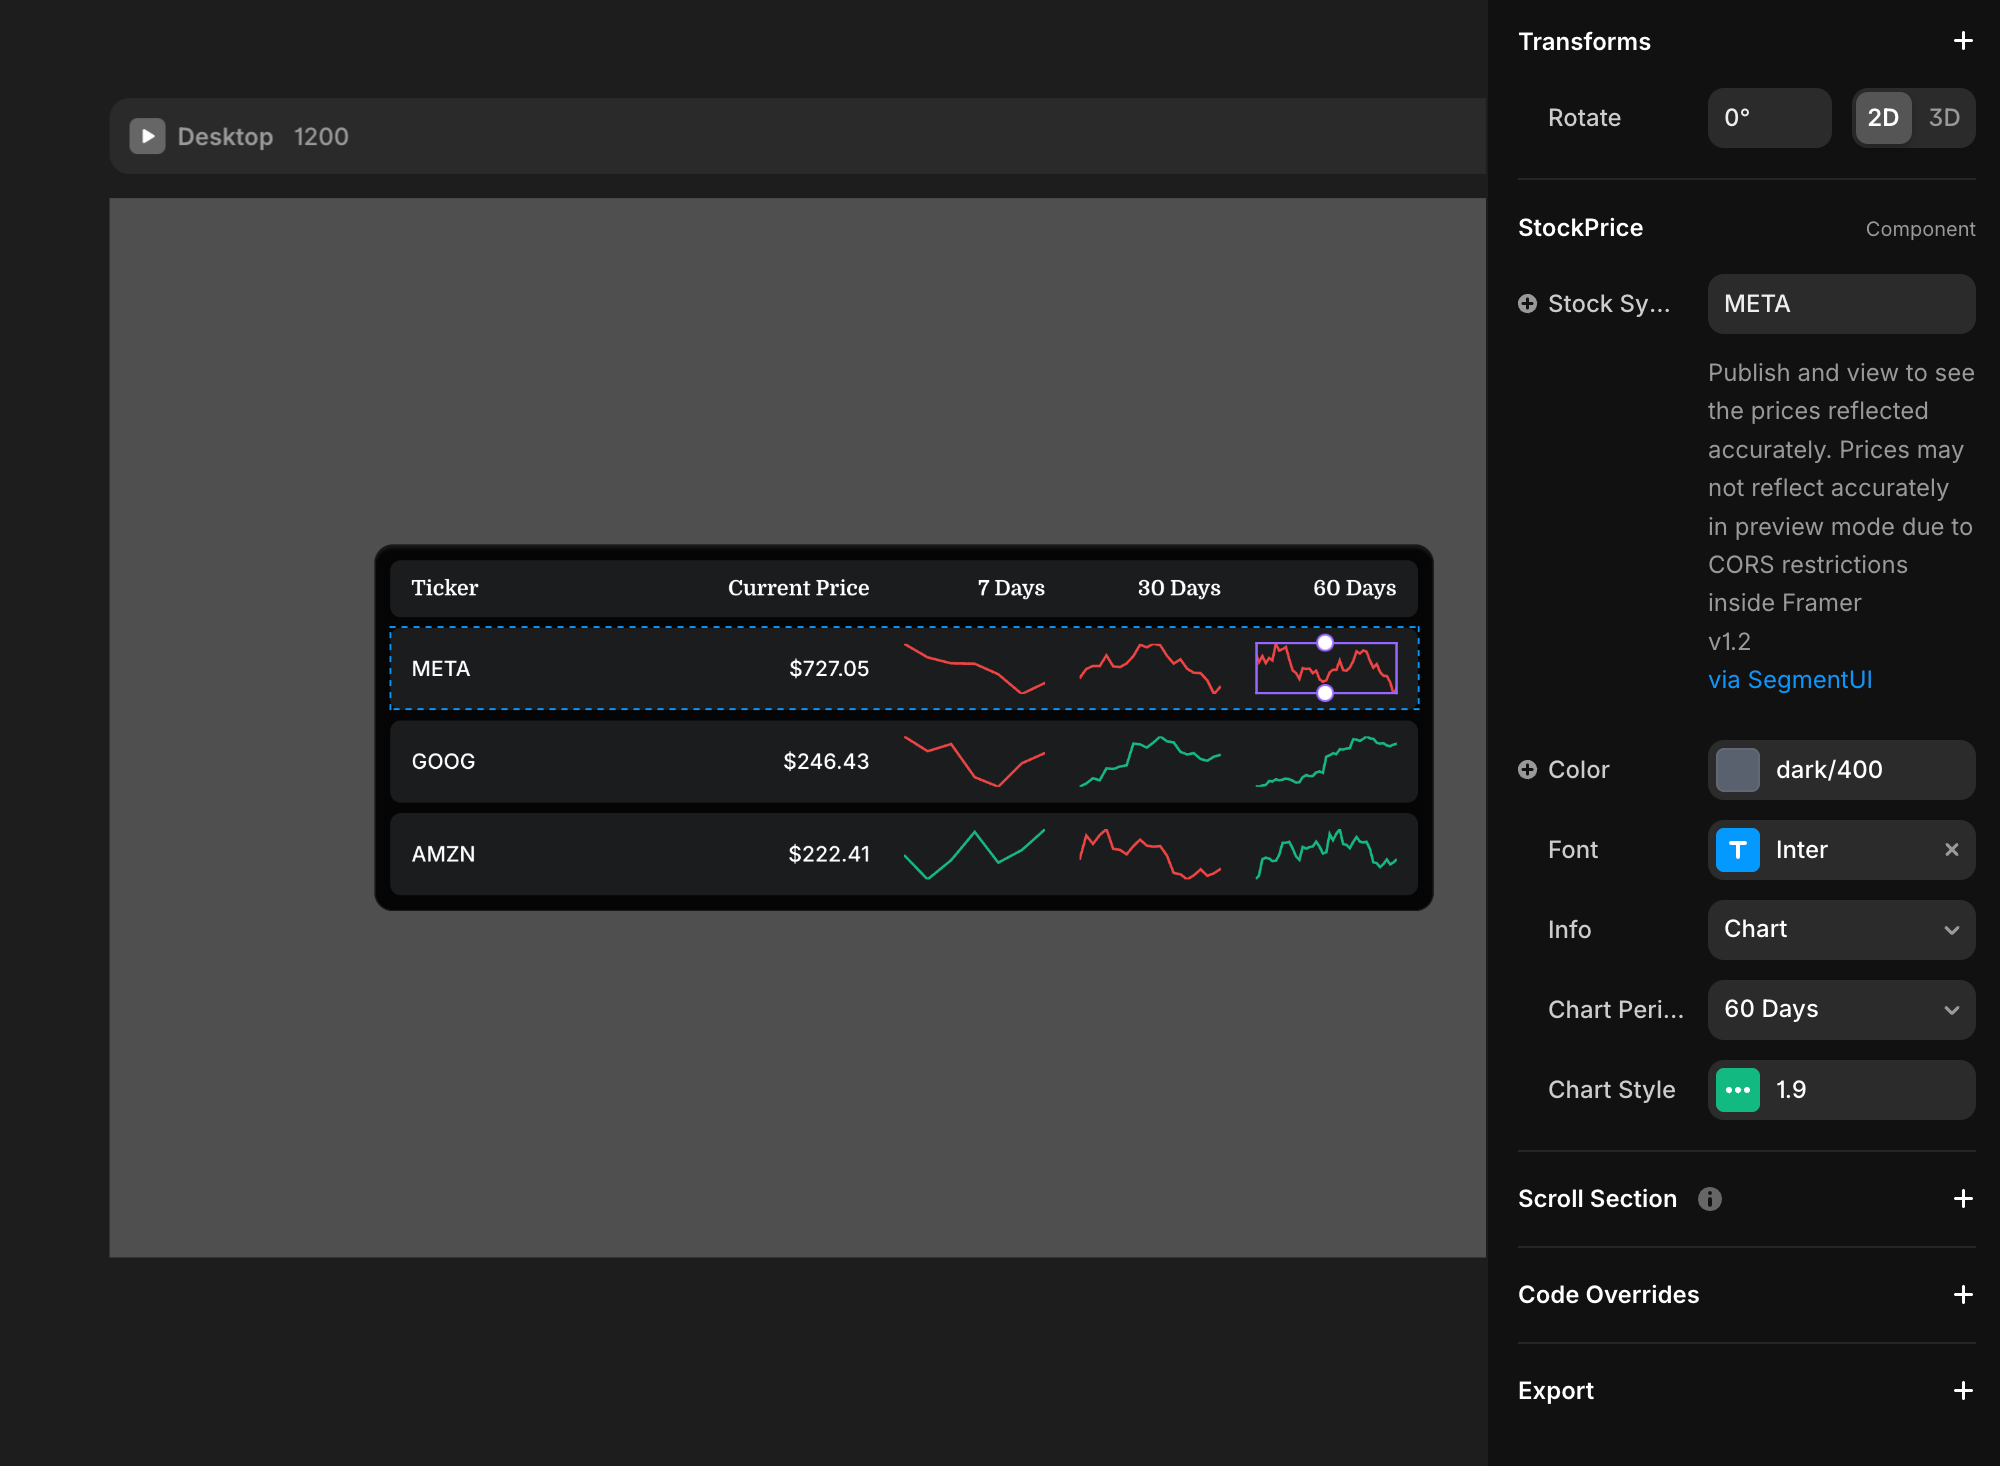2000x1466 pixels.
Task: Add a new transform with plus icon
Action: tap(1962, 41)
